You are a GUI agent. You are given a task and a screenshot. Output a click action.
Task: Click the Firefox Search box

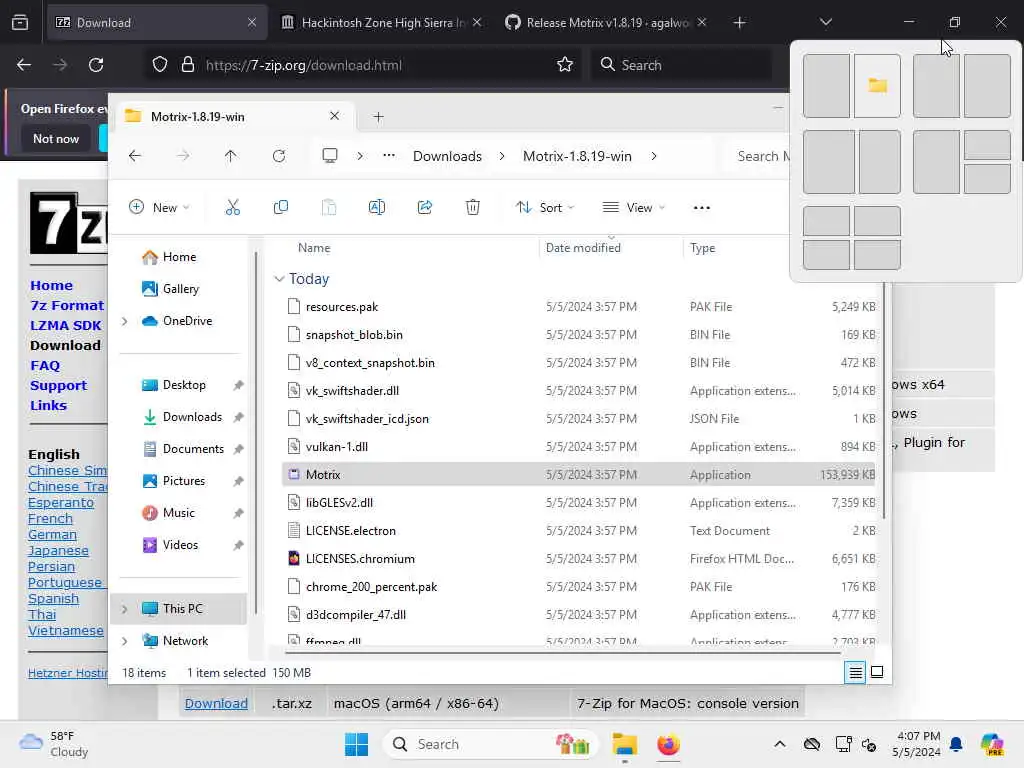click(x=682, y=65)
